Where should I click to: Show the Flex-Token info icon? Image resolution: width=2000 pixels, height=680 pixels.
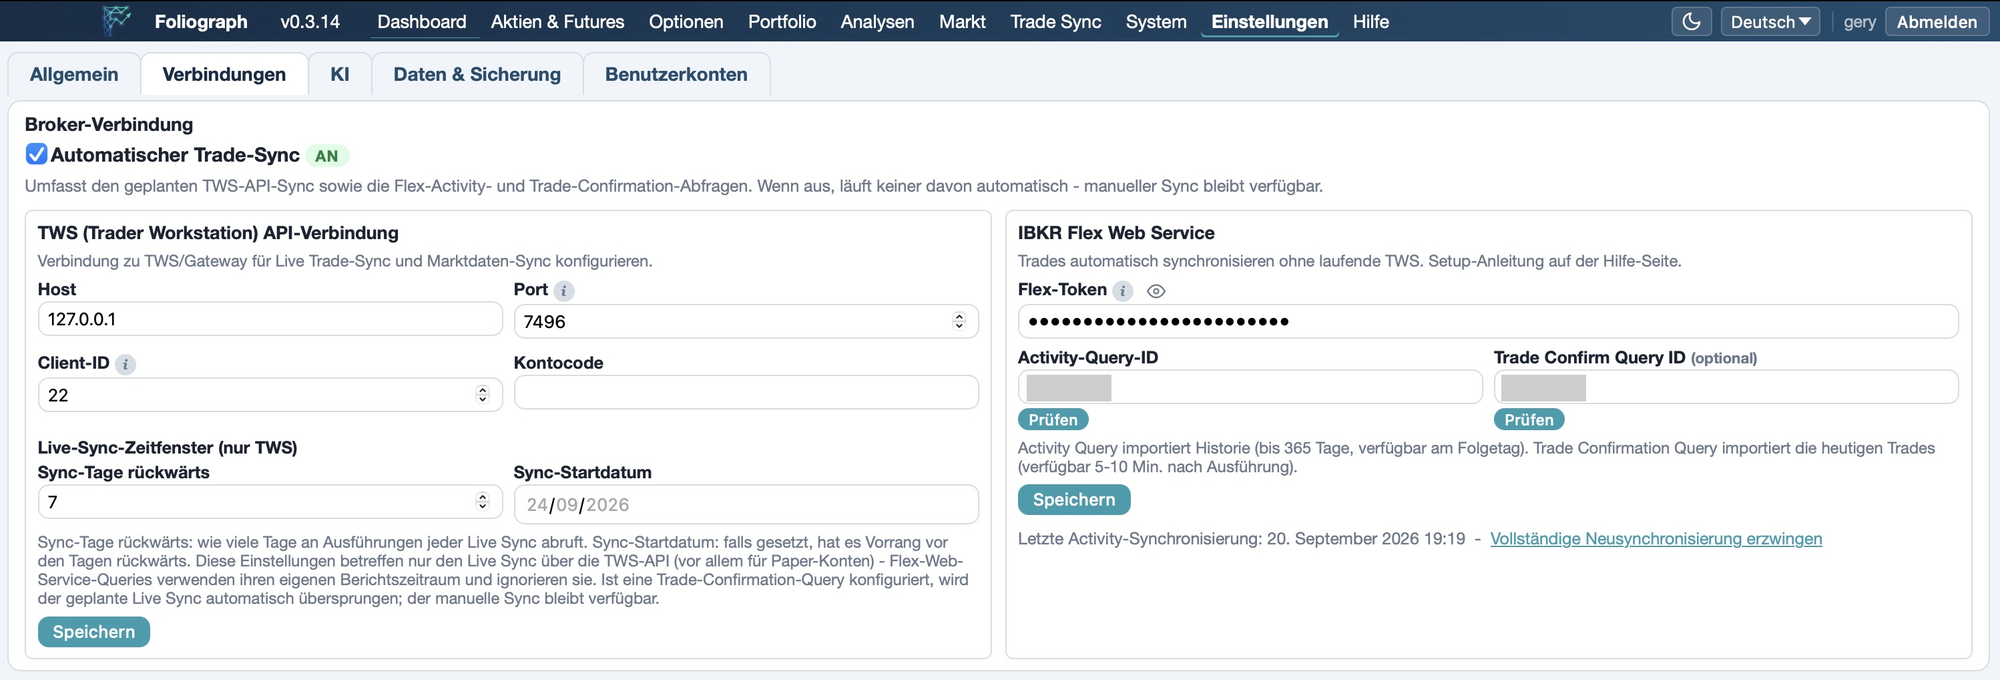tap(1123, 291)
